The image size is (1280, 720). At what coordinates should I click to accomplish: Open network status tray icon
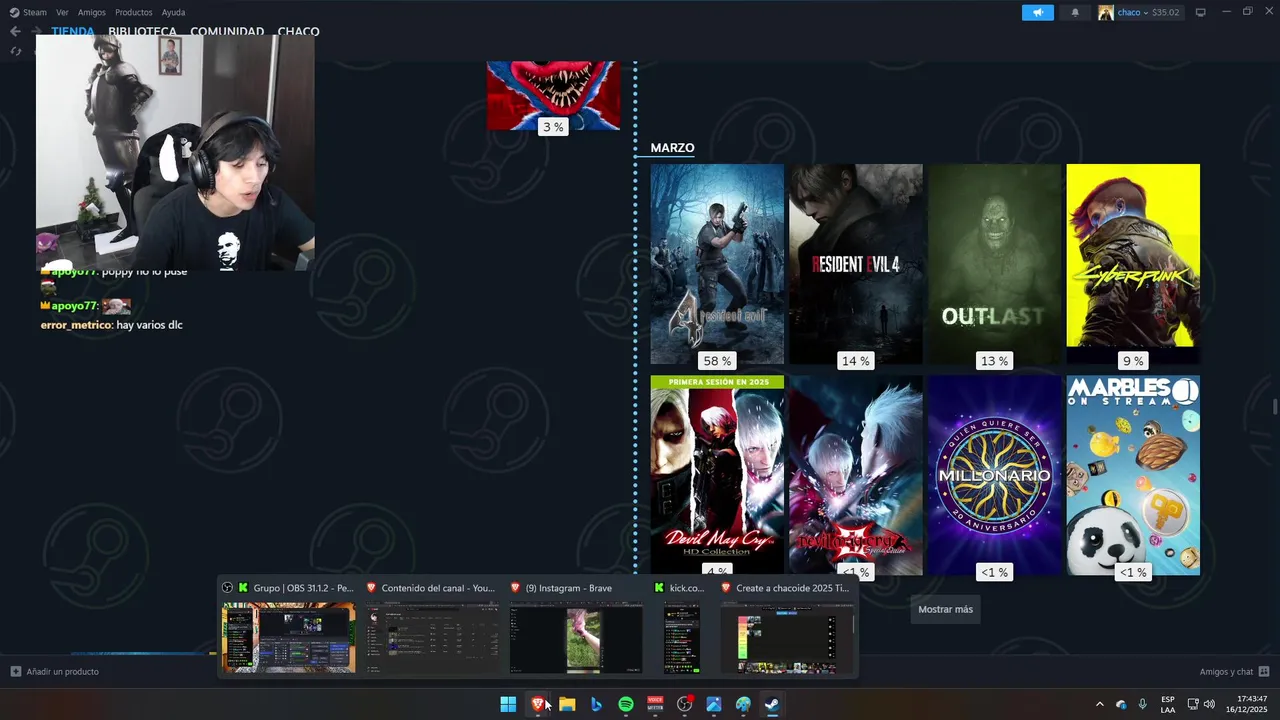pyautogui.click(x=1192, y=704)
